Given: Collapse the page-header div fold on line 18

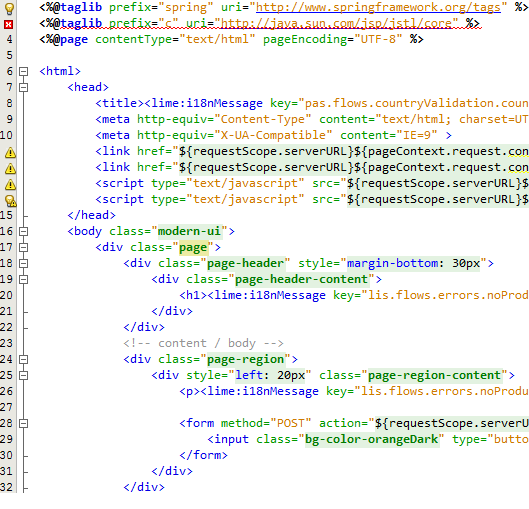Looking at the screenshot, I should tap(23, 263).
